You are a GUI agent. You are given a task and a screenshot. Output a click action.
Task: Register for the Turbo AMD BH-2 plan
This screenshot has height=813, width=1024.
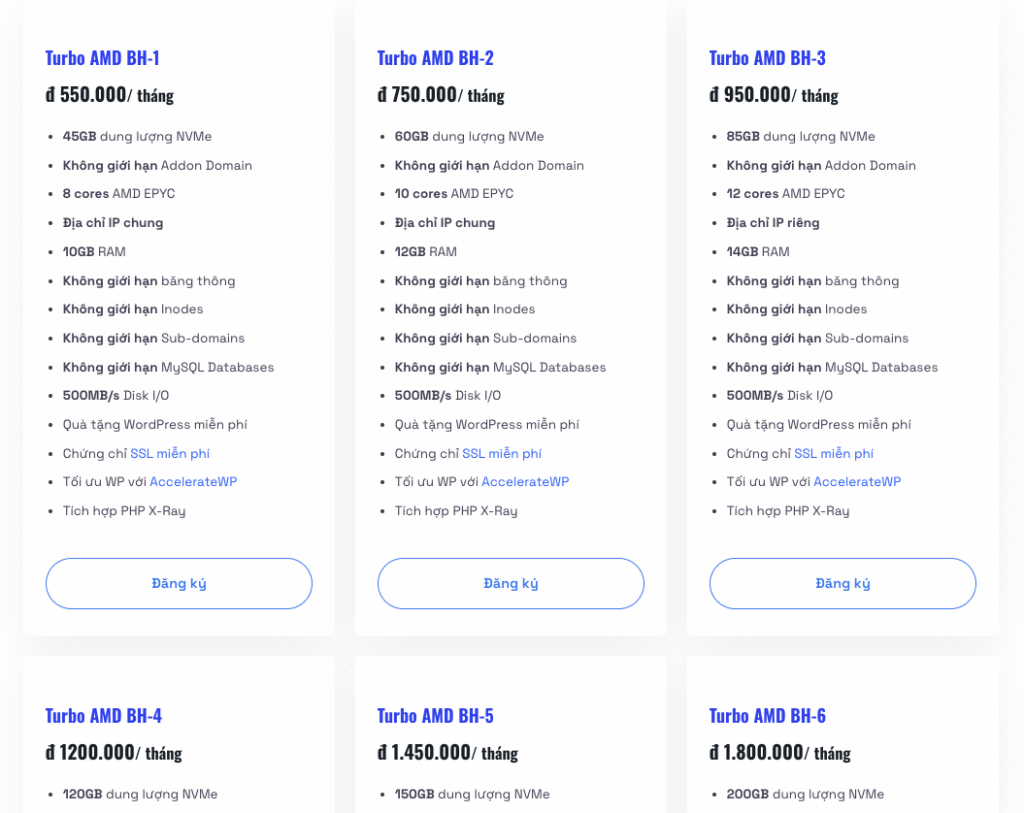click(x=511, y=583)
